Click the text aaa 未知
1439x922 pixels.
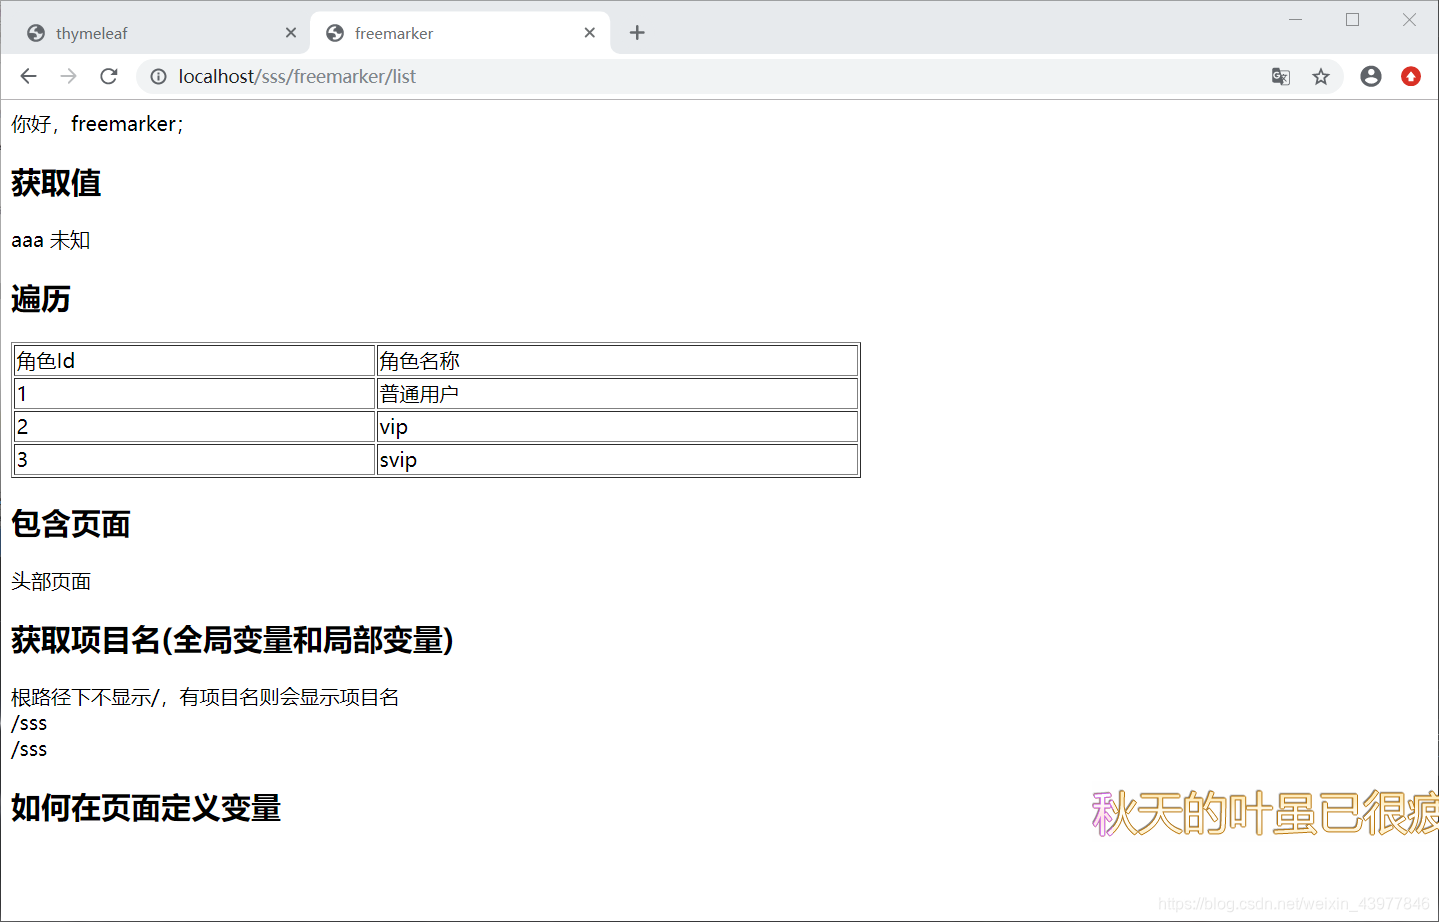point(51,240)
